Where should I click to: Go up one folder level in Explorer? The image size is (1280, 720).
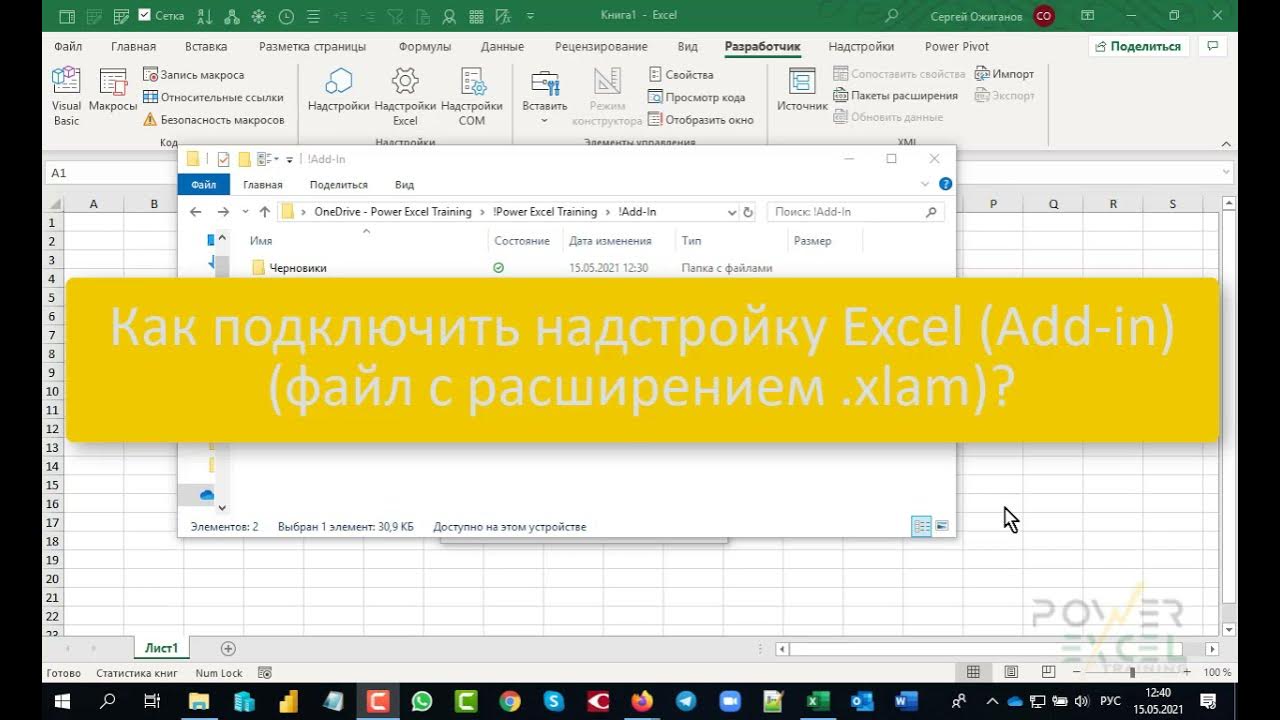click(264, 212)
